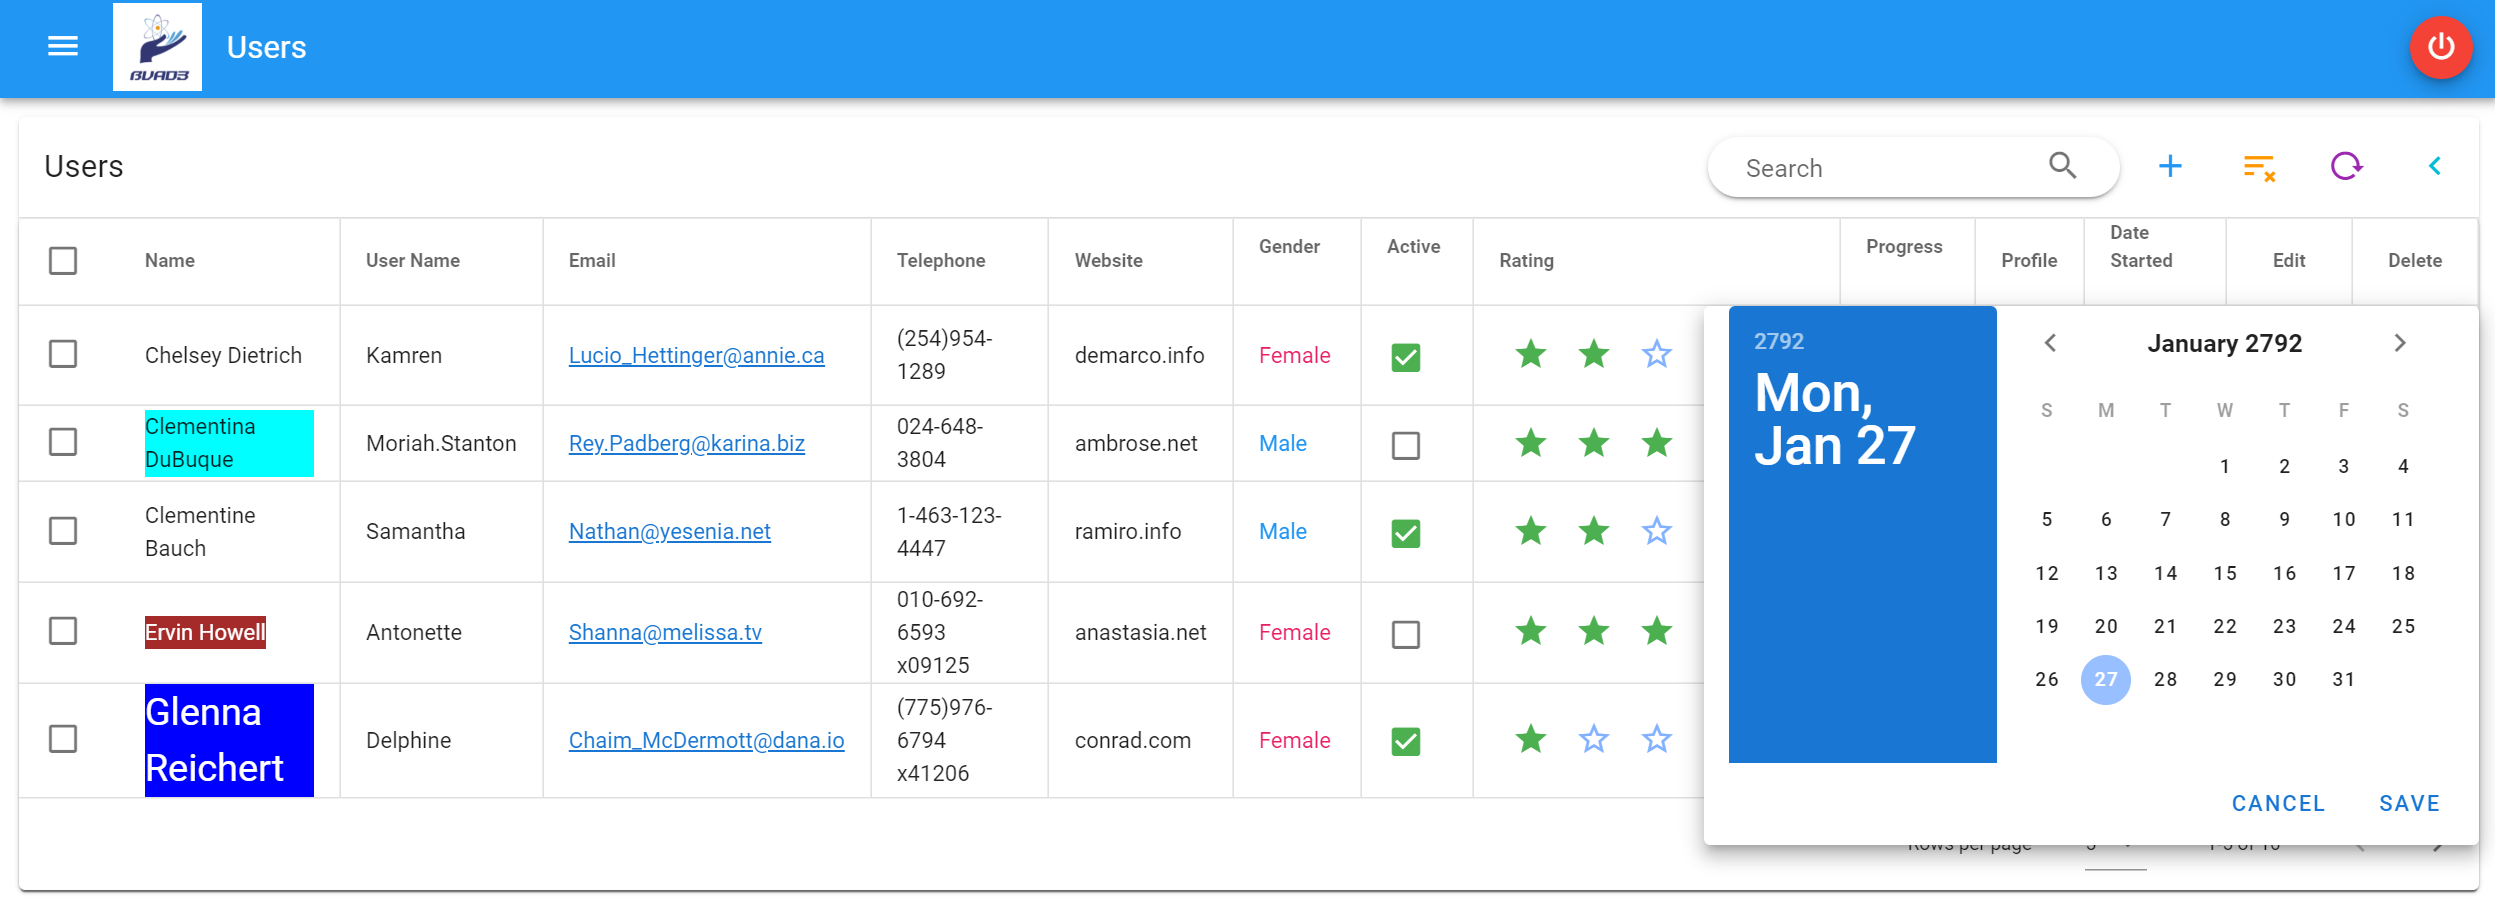Click the cyan Clementina DuBuque name cell
Viewport: 2495px width, 902px height.
(x=229, y=443)
